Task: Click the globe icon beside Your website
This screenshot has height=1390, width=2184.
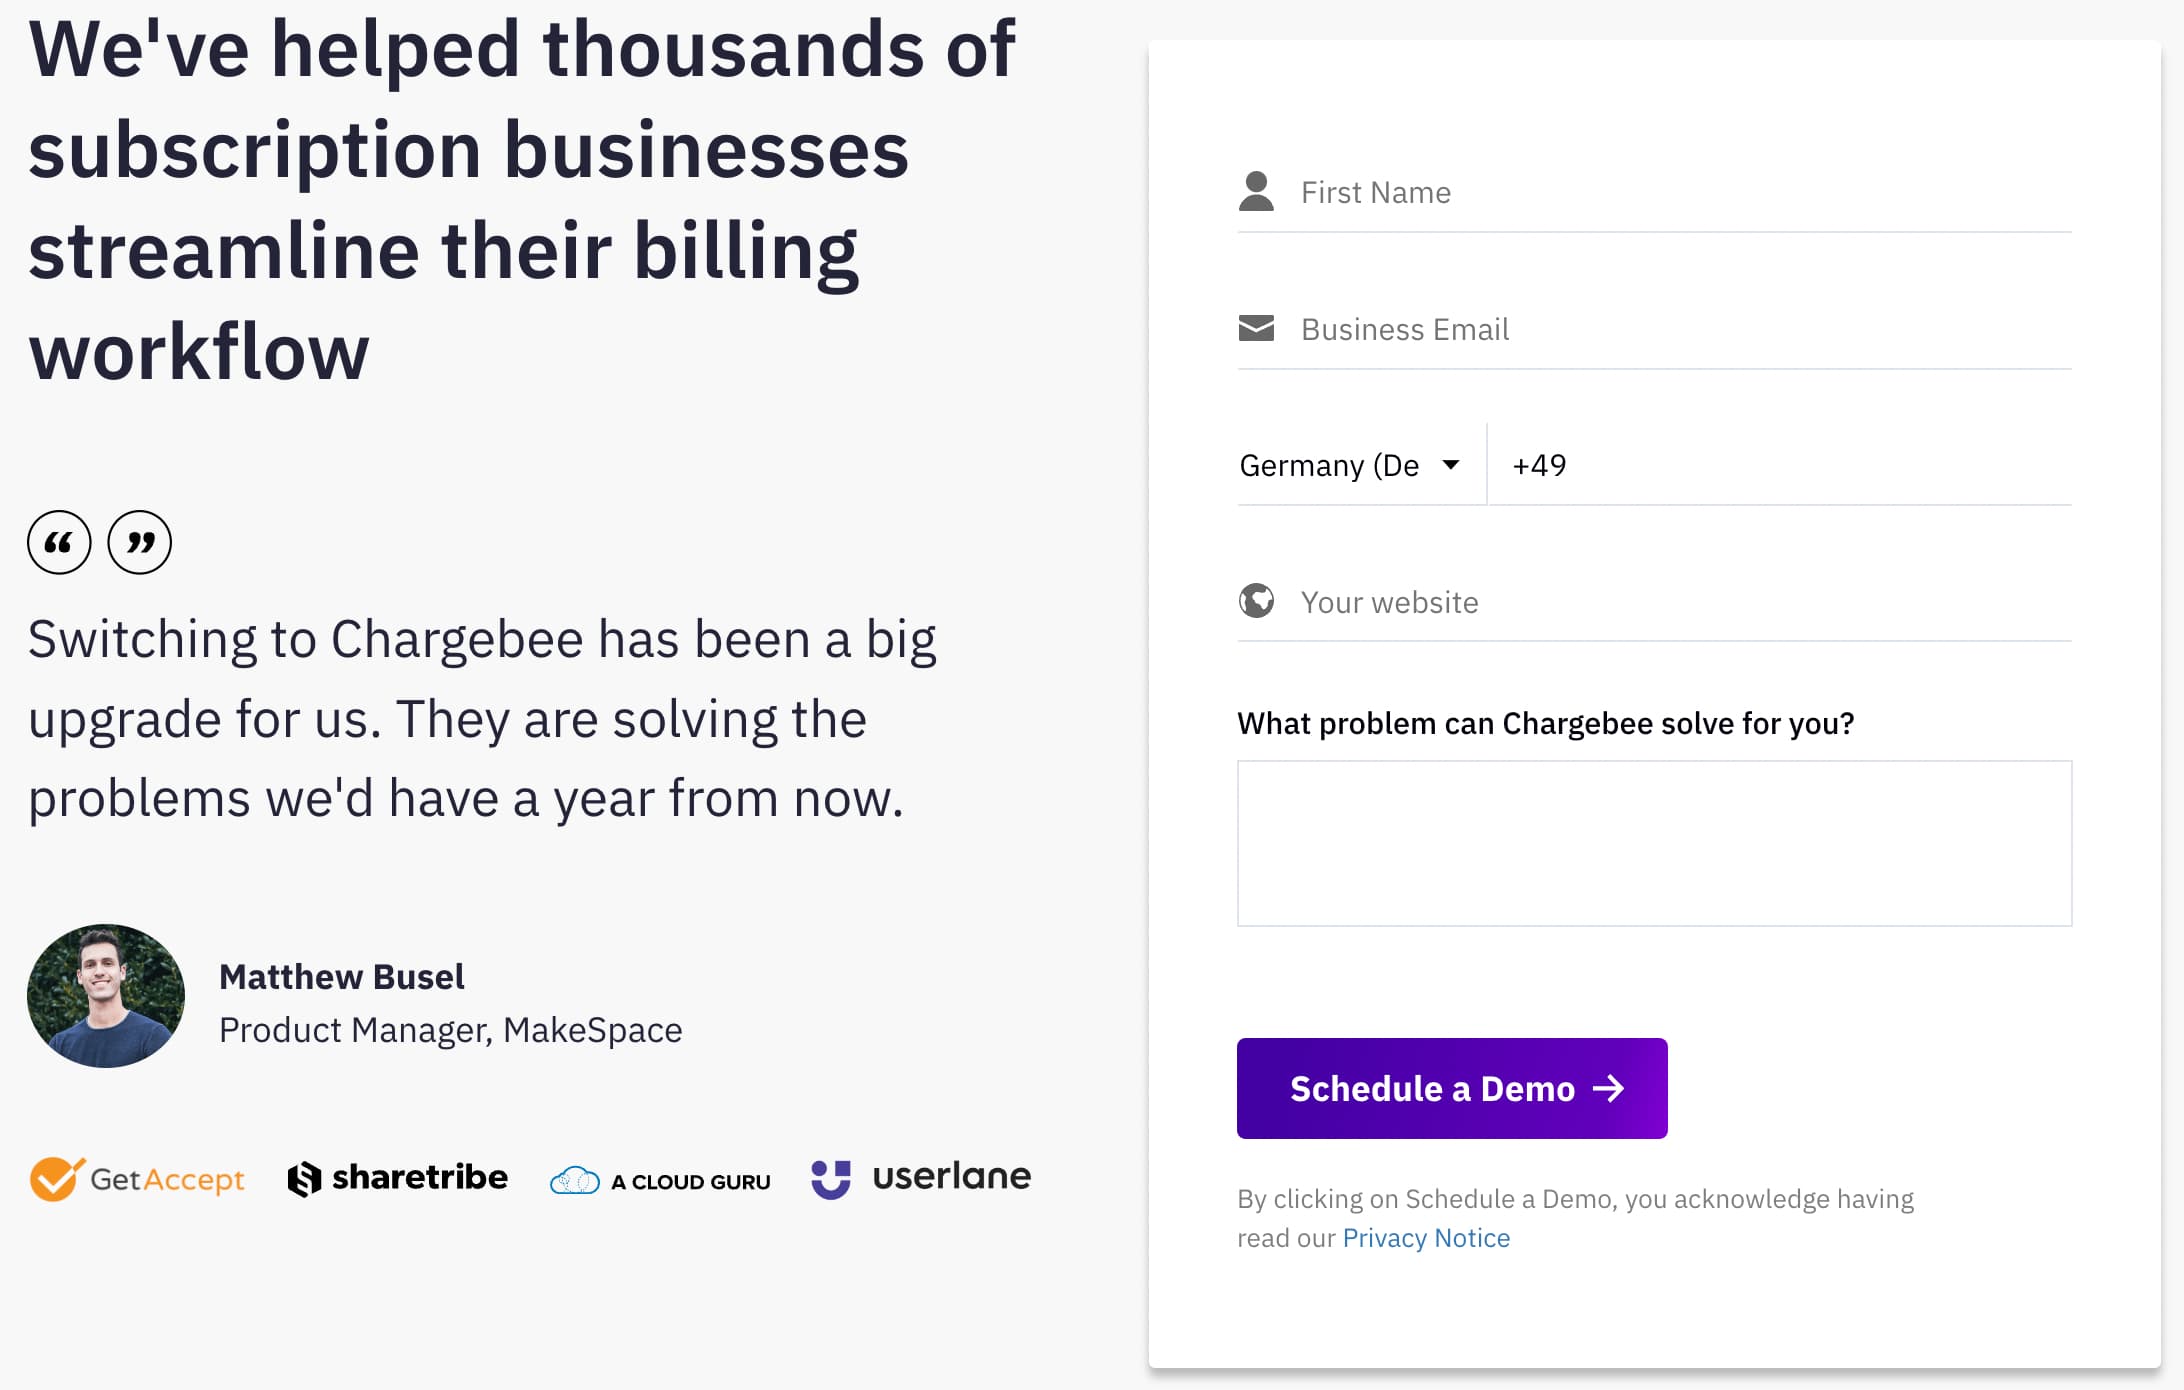Action: tap(1256, 601)
